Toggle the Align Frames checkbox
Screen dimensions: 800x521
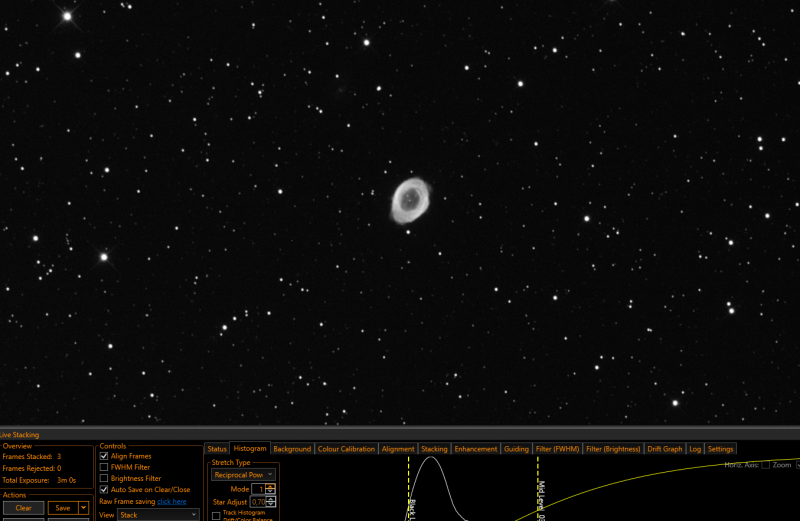pyautogui.click(x=104, y=456)
